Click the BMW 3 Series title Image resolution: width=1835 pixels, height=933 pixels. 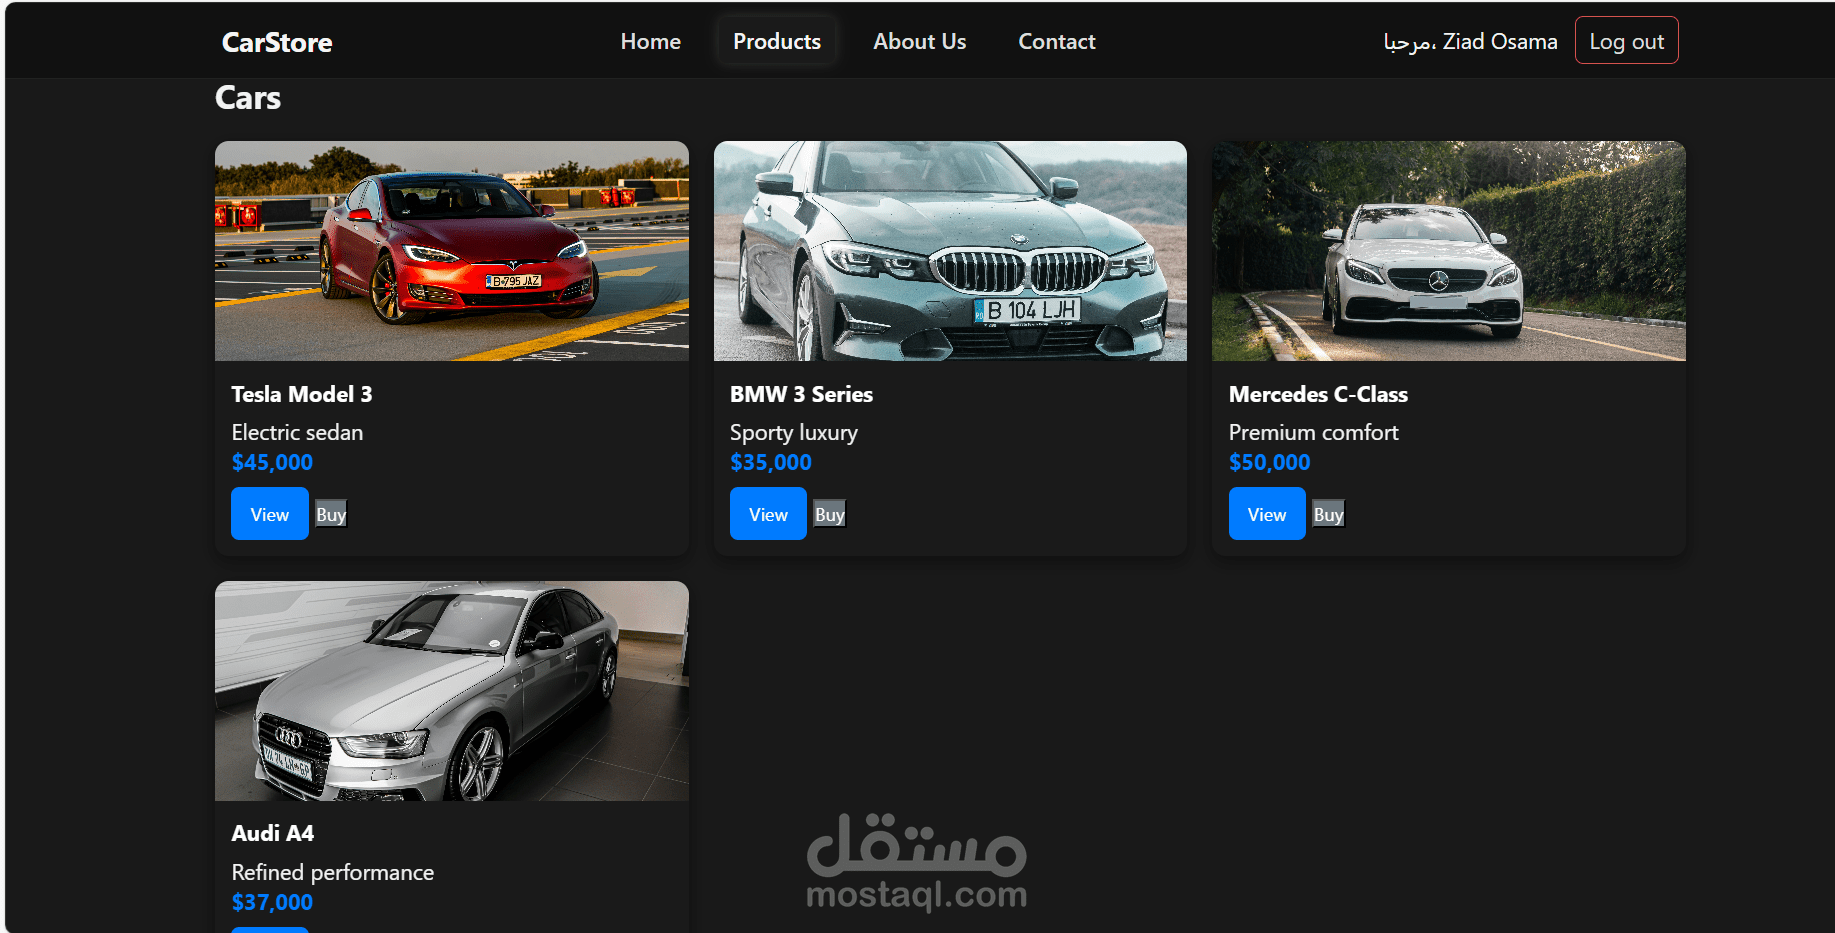801,394
